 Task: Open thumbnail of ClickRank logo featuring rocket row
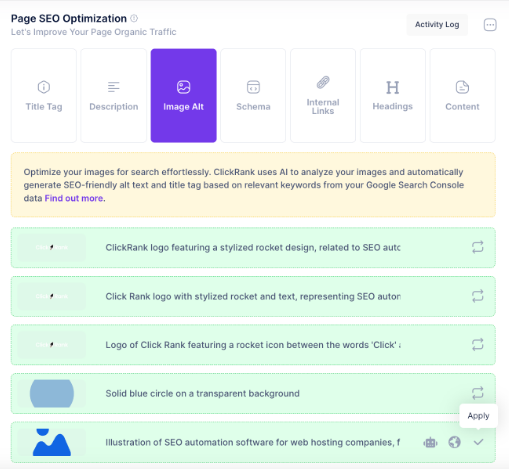point(52,247)
